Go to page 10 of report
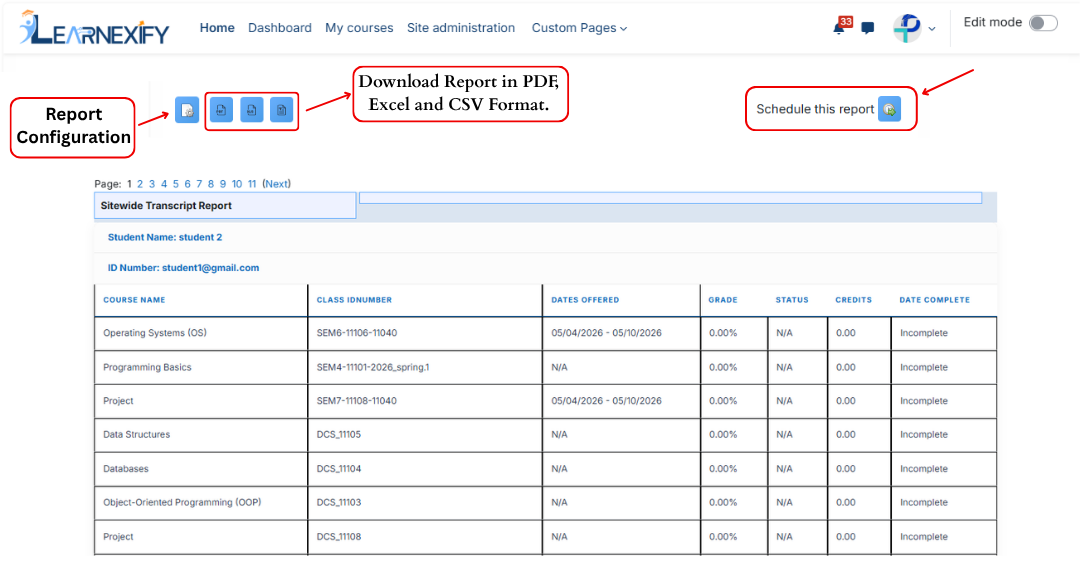Screen dimensions: 1080x566 pyautogui.click(x=237, y=184)
